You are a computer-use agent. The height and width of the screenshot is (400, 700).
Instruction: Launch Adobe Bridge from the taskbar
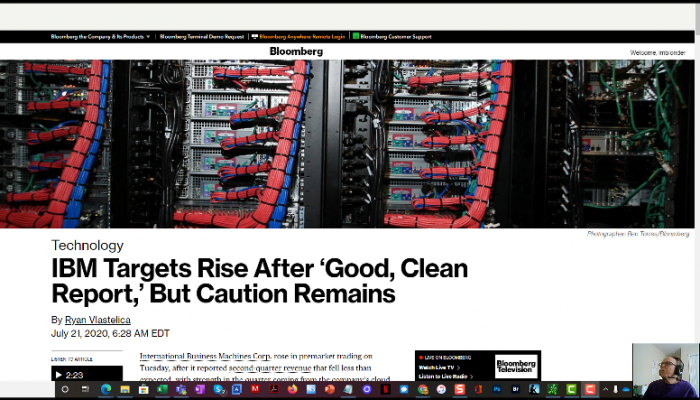tap(515, 389)
